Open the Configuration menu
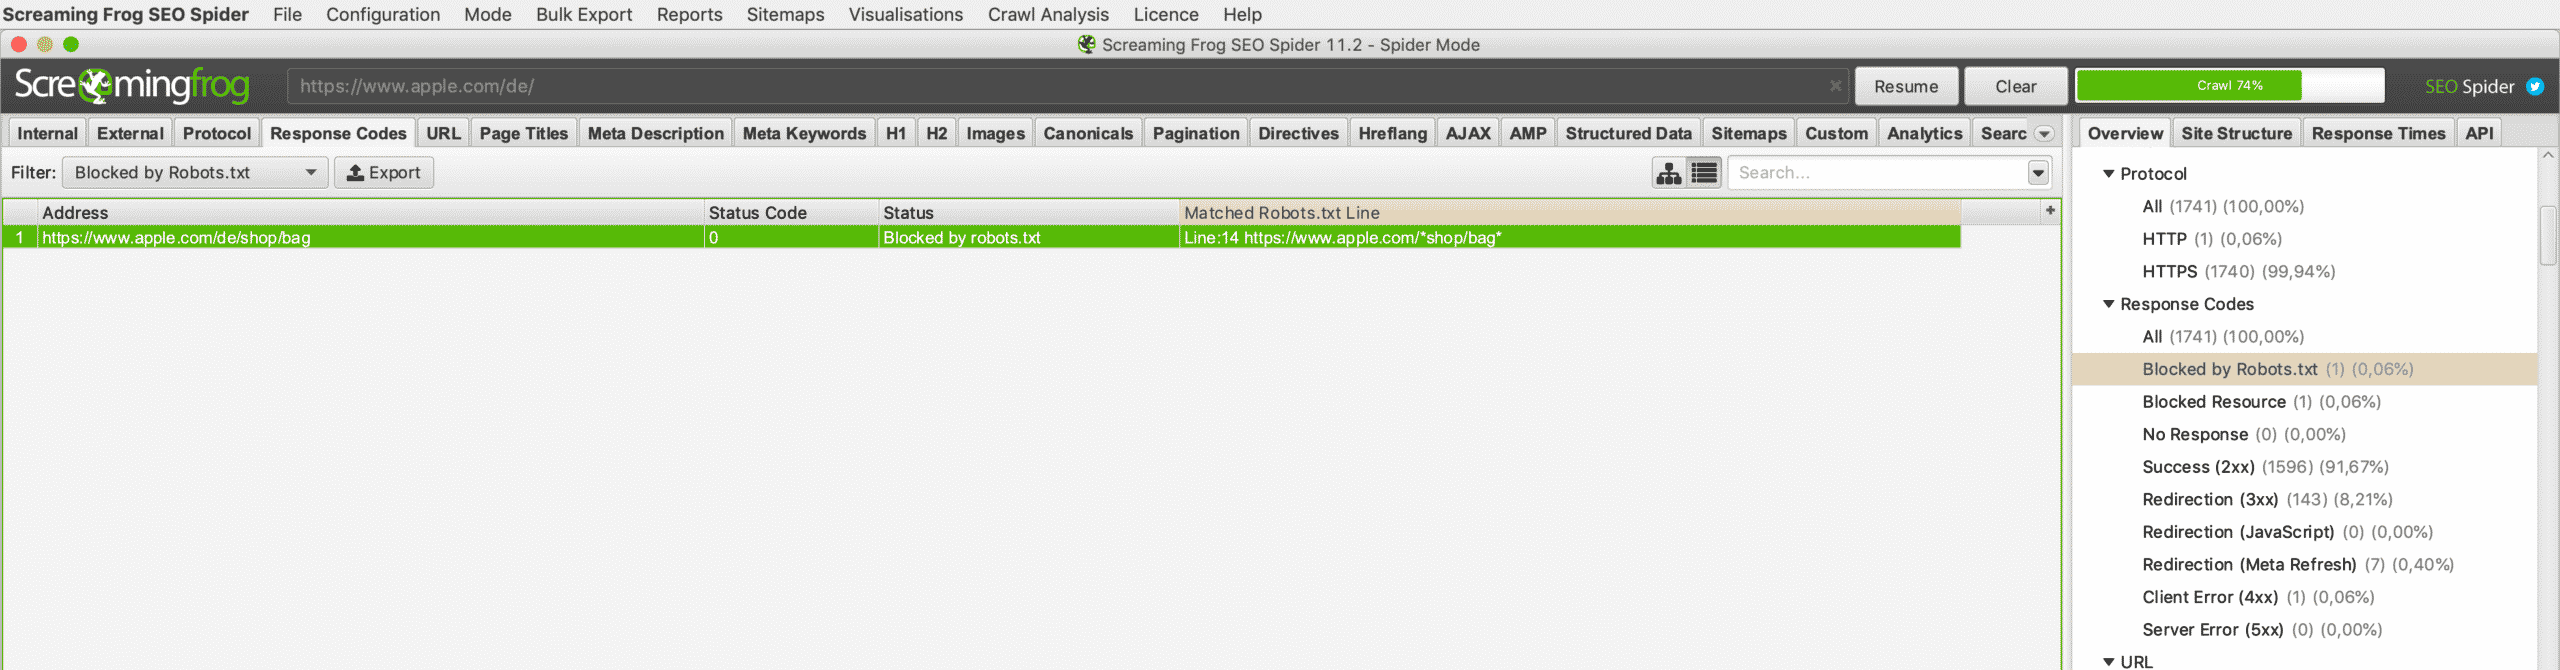 click(383, 14)
